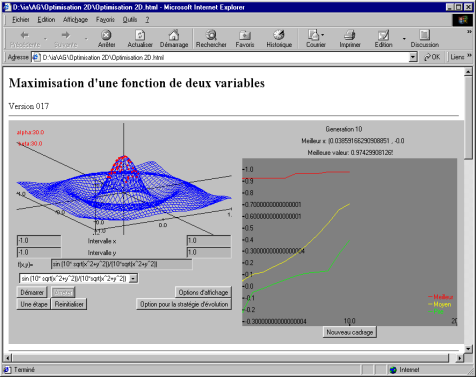
Task: Open Historique toolbar icon
Action: pos(279,35)
